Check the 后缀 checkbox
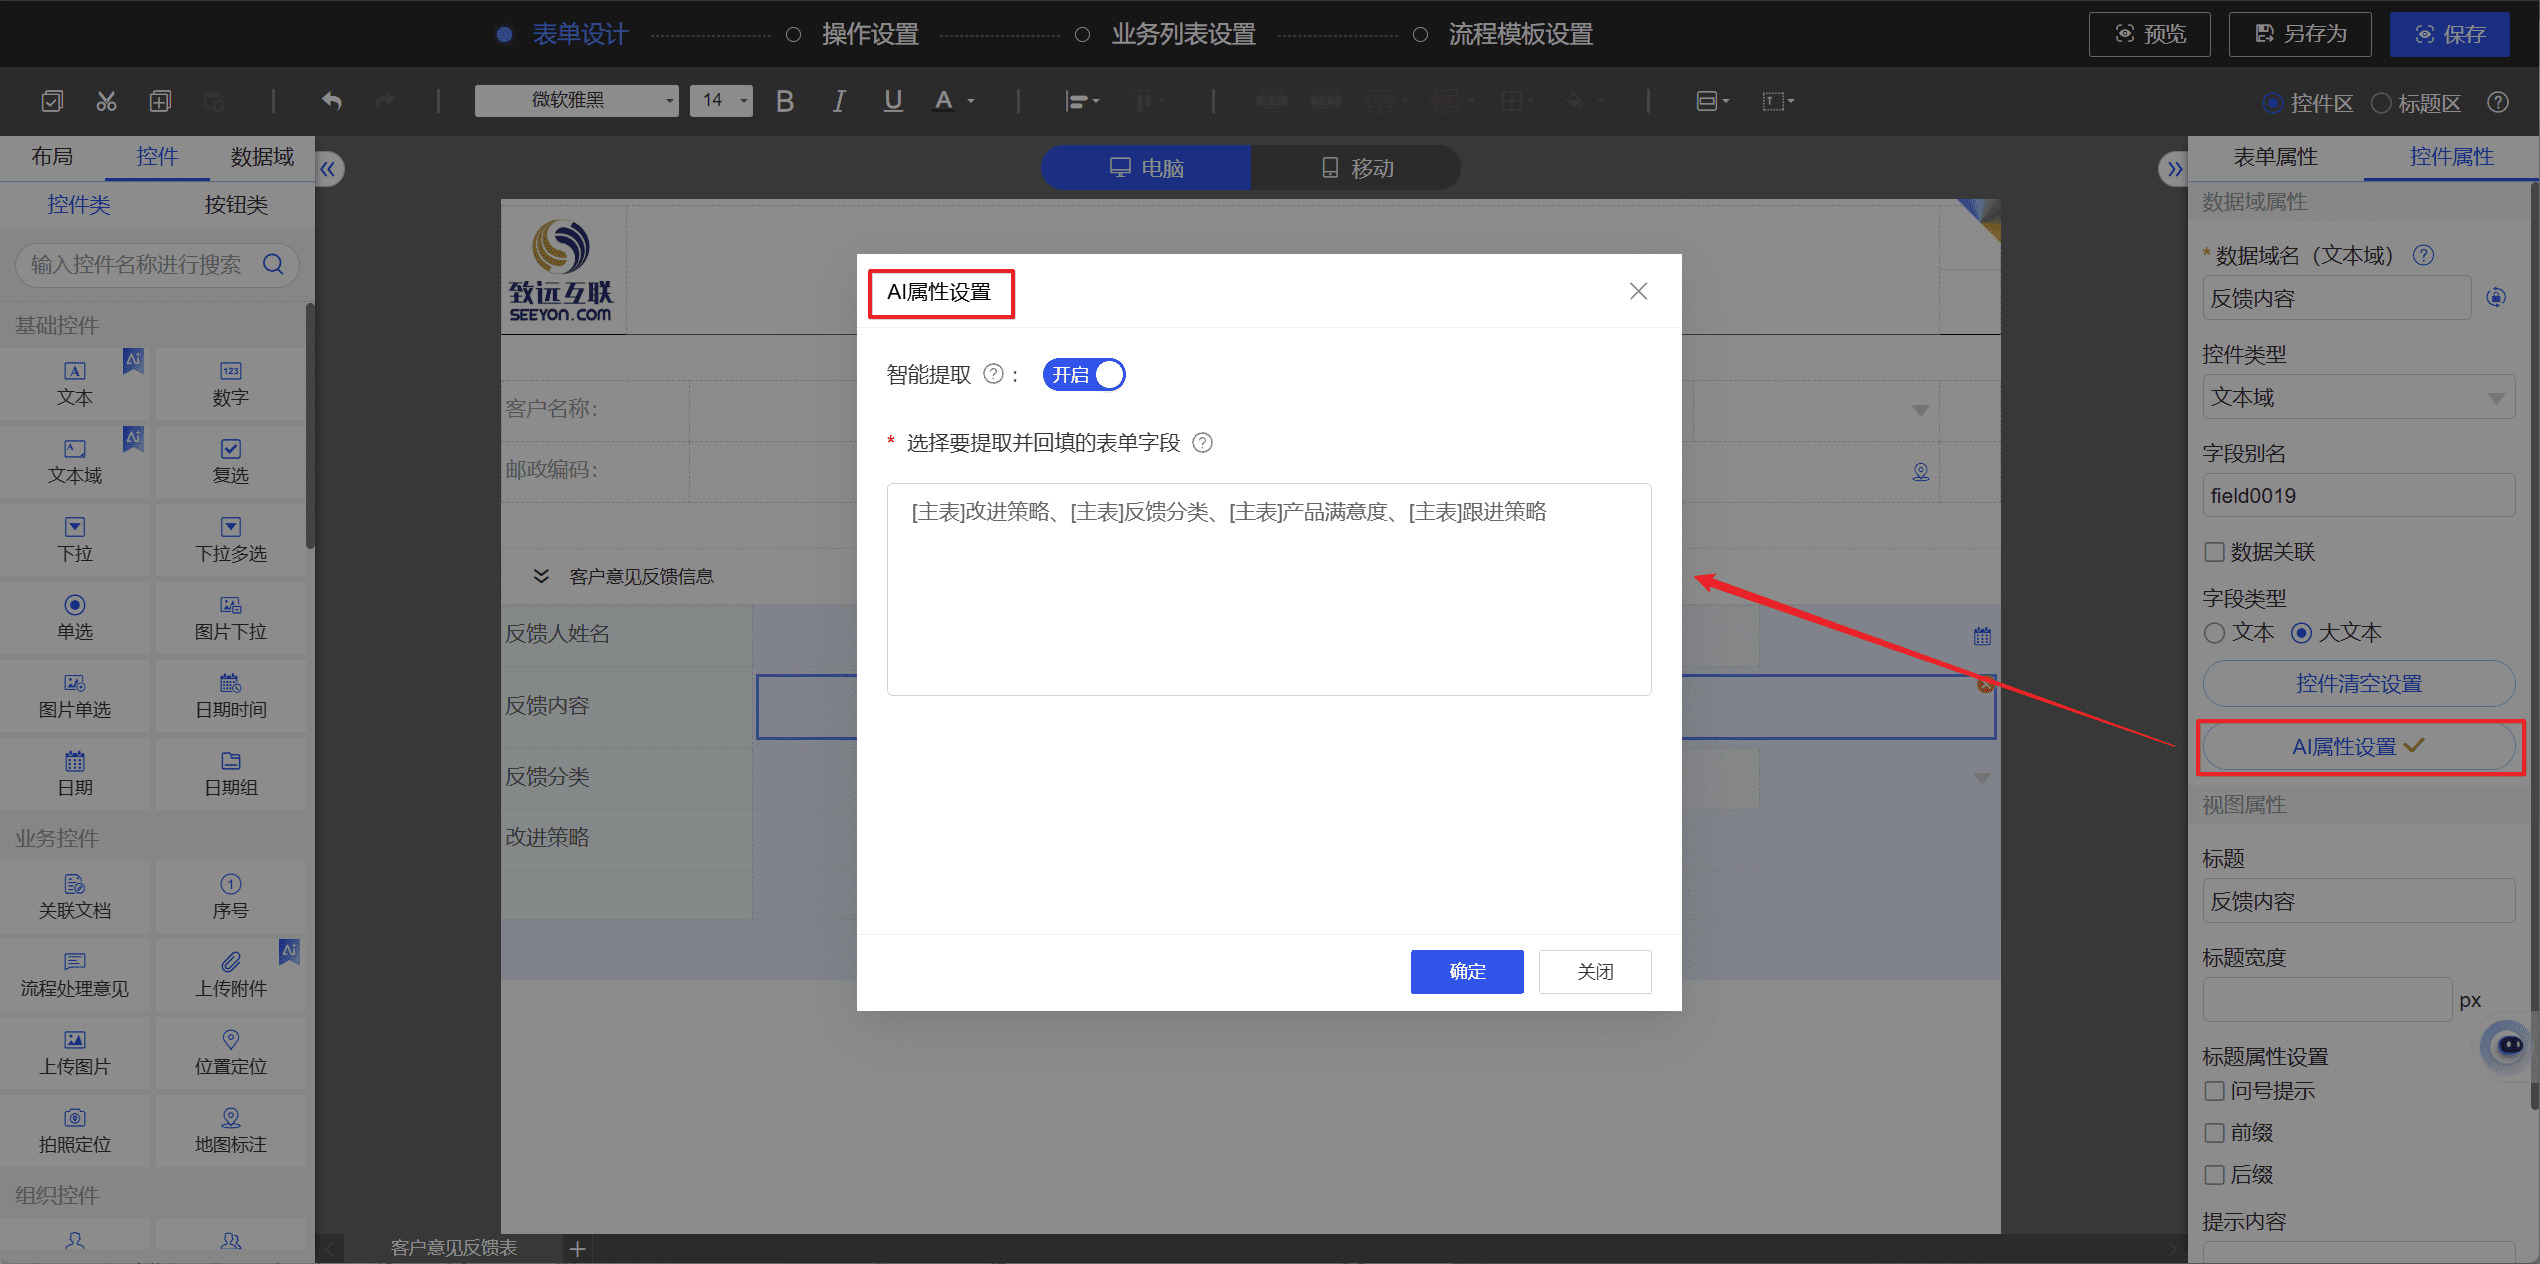This screenshot has width=2540, height=1264. click(2215, 1175)
